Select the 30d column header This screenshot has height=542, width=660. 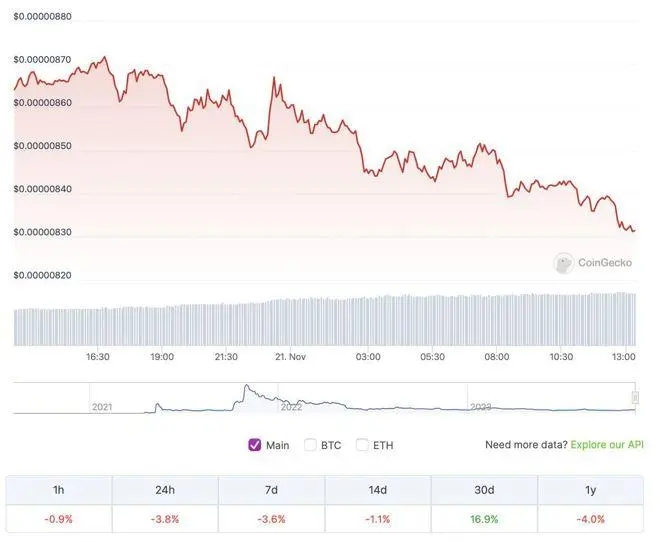[x=484, y=490]
